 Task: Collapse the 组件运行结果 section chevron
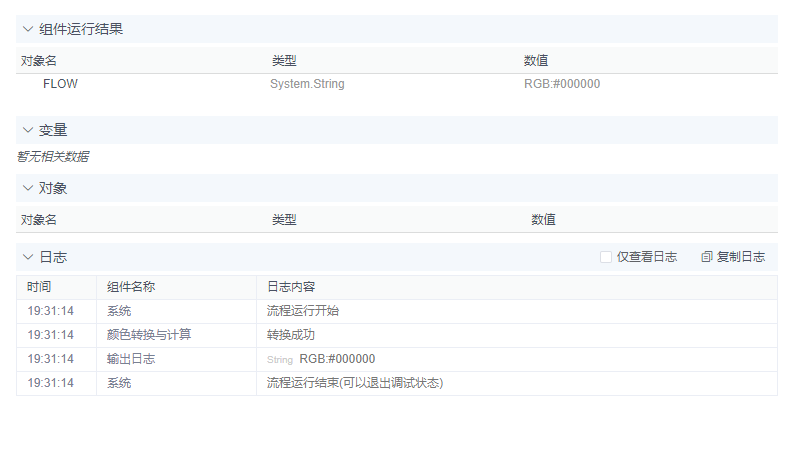coord(28,29)
